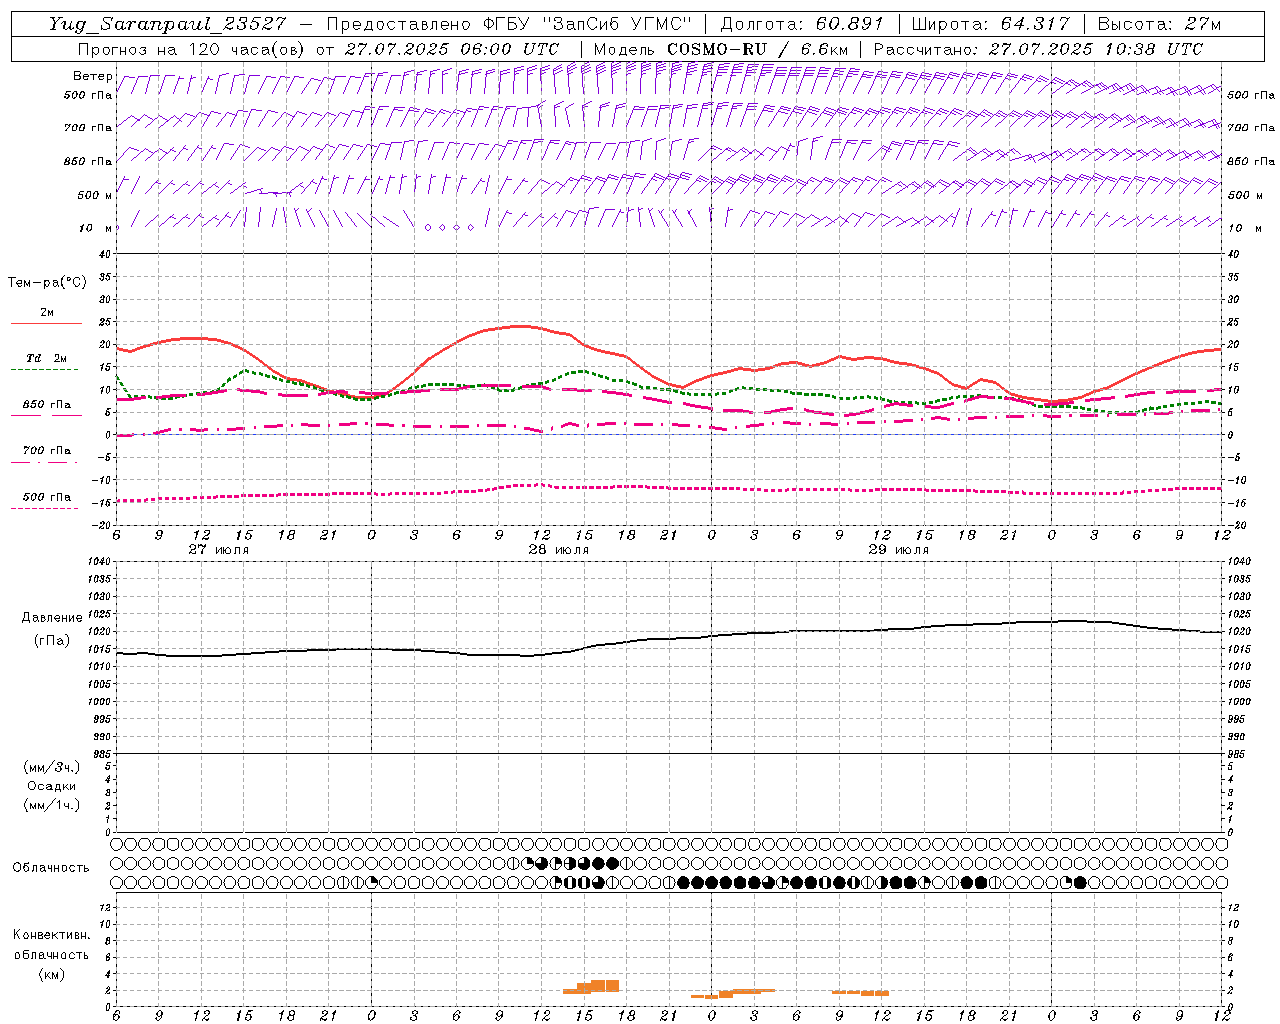Click the Осадки precipitation label
Image resolution: width=1280 pixels, height=1024 pixels.
(x=52, y=786)
